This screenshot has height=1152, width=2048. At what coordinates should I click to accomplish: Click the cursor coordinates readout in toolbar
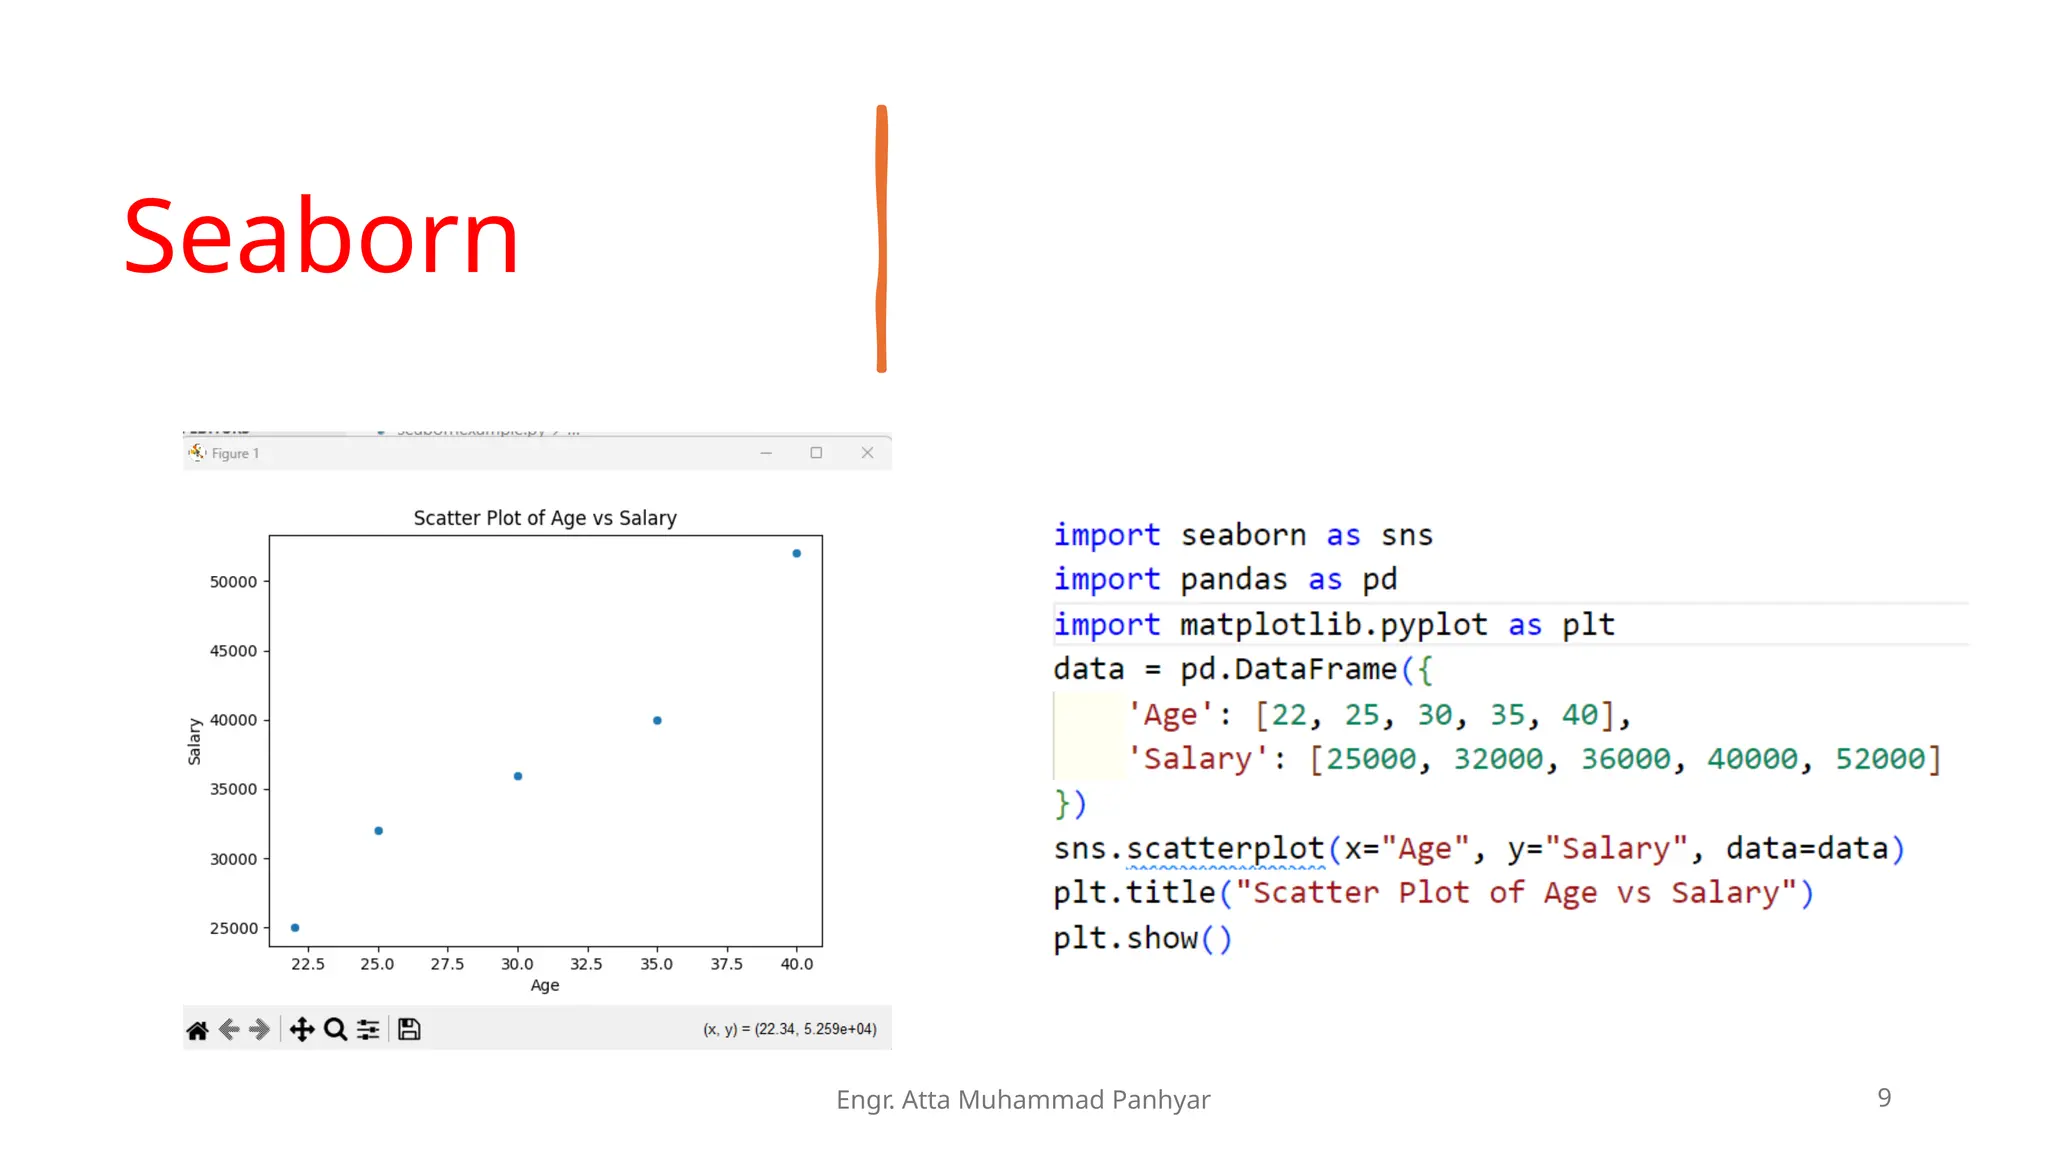789,1029
